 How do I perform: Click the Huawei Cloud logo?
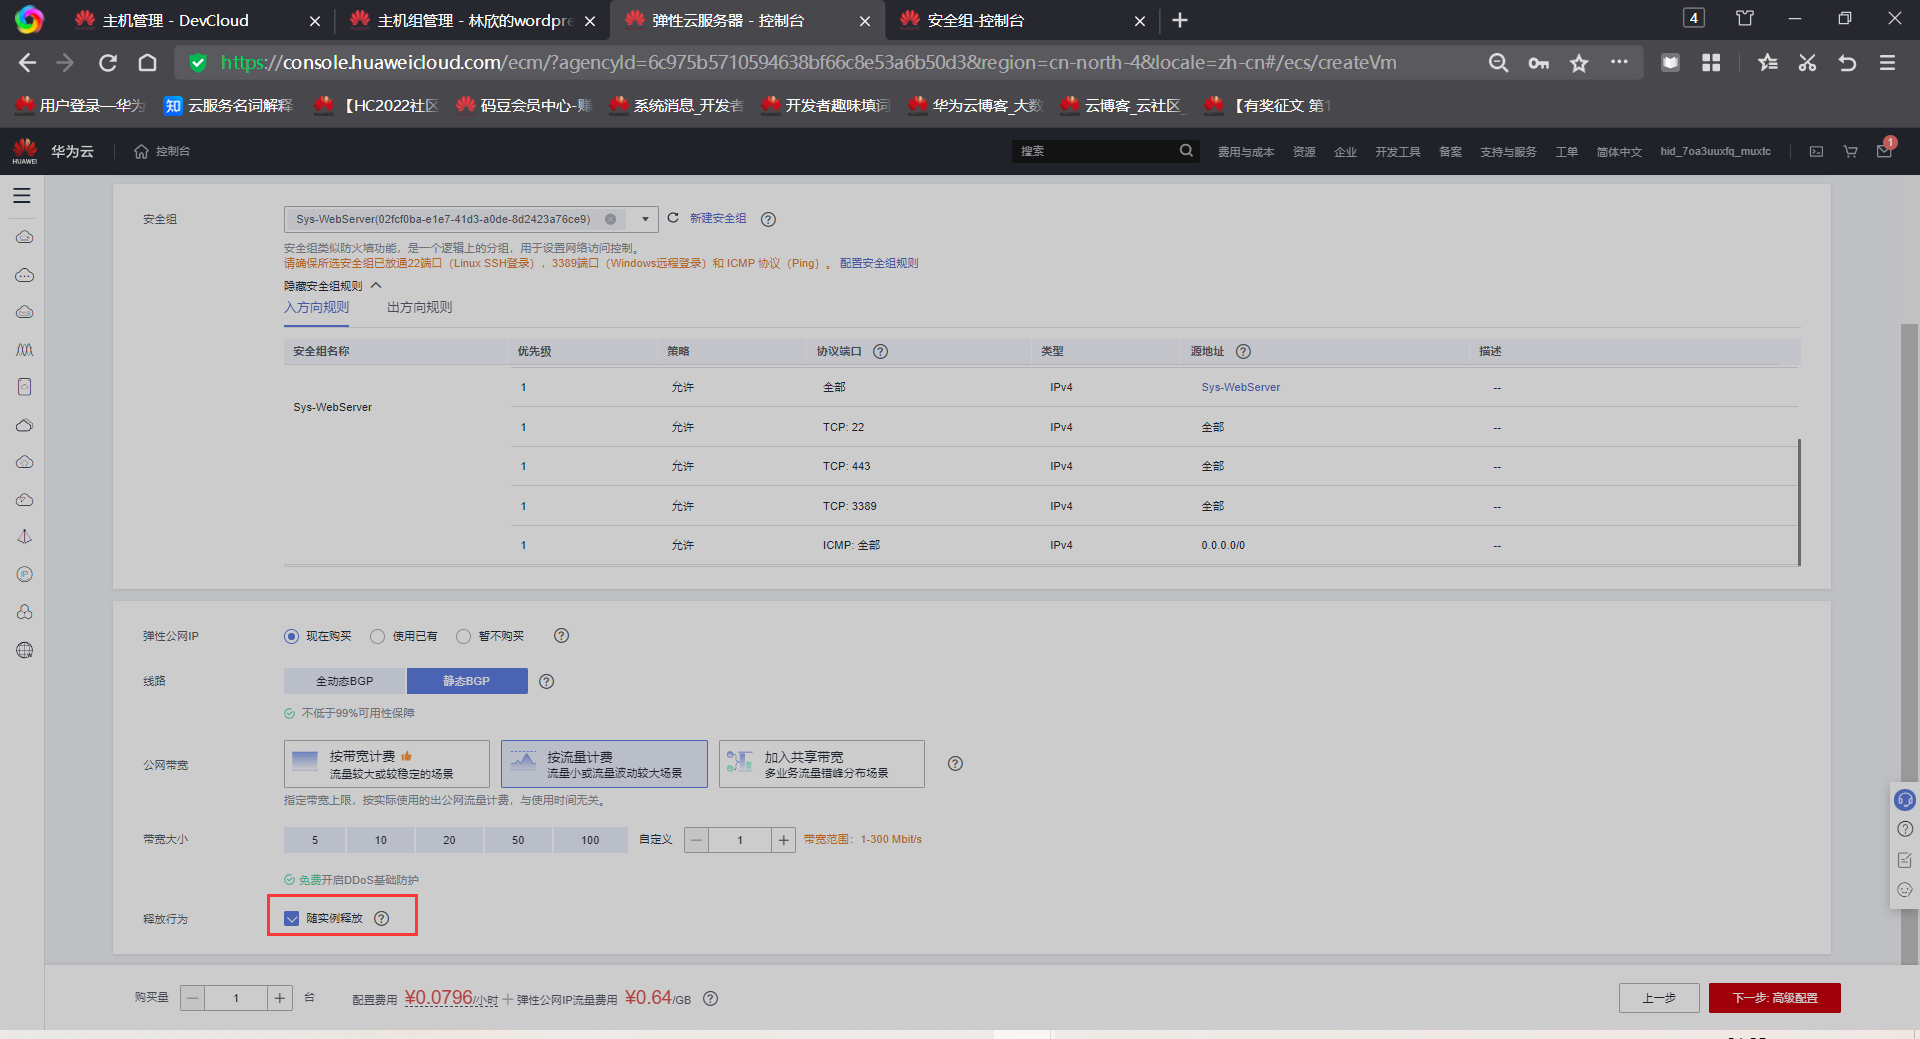24,151
